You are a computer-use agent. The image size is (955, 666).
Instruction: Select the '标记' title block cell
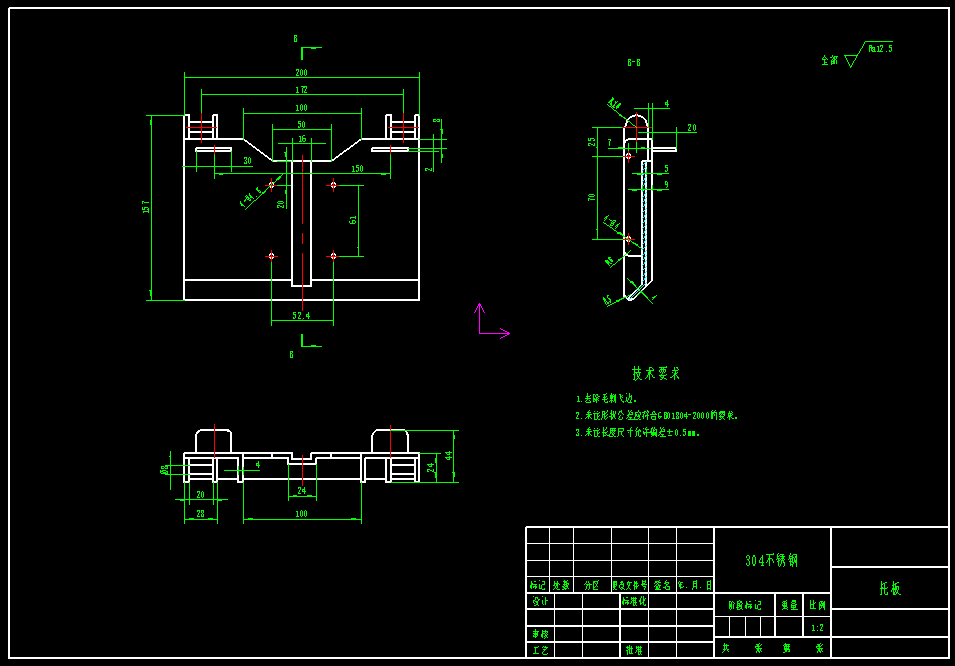coord(538,585)
